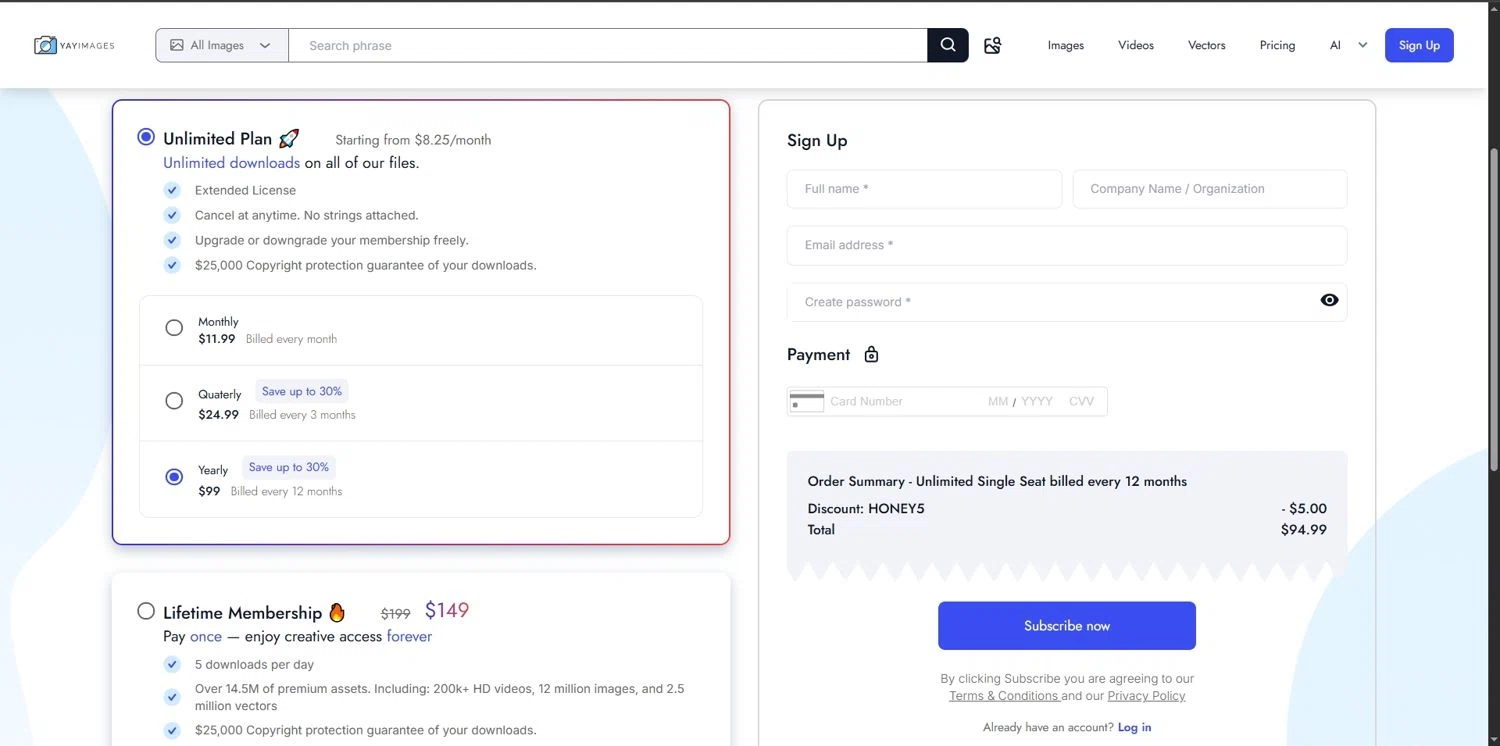Select the Unlimited Plan radio button
This screenshot has width=1500, height=746.
click(146, 137)
